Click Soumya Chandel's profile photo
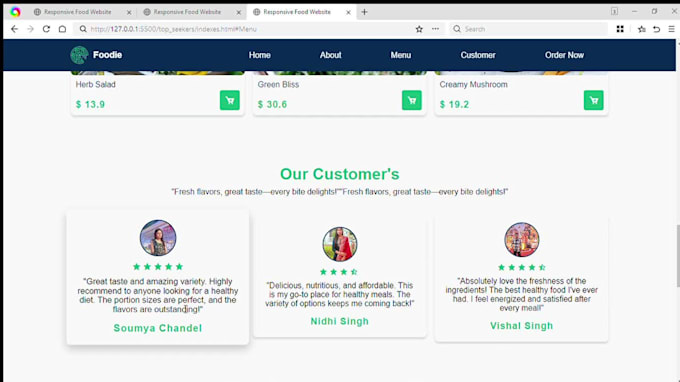 pyautogui.click(x=158, y=238)
